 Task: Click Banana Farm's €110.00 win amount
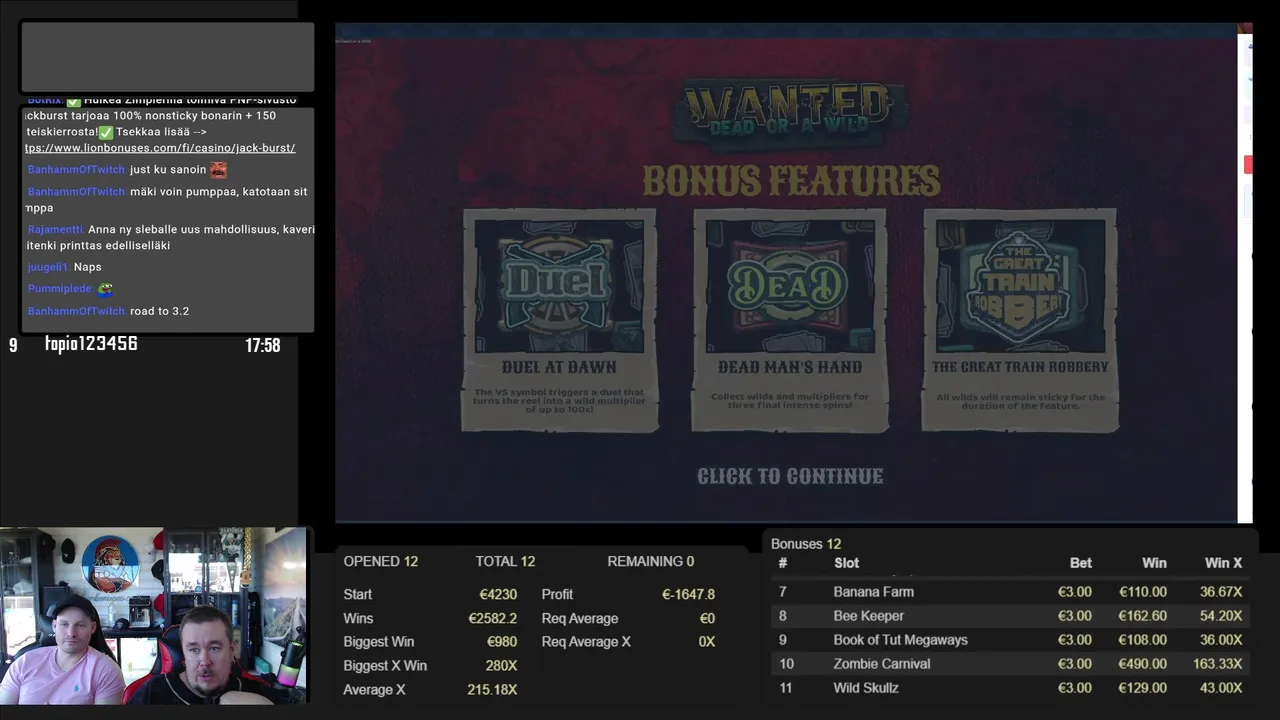point(1143,592)
